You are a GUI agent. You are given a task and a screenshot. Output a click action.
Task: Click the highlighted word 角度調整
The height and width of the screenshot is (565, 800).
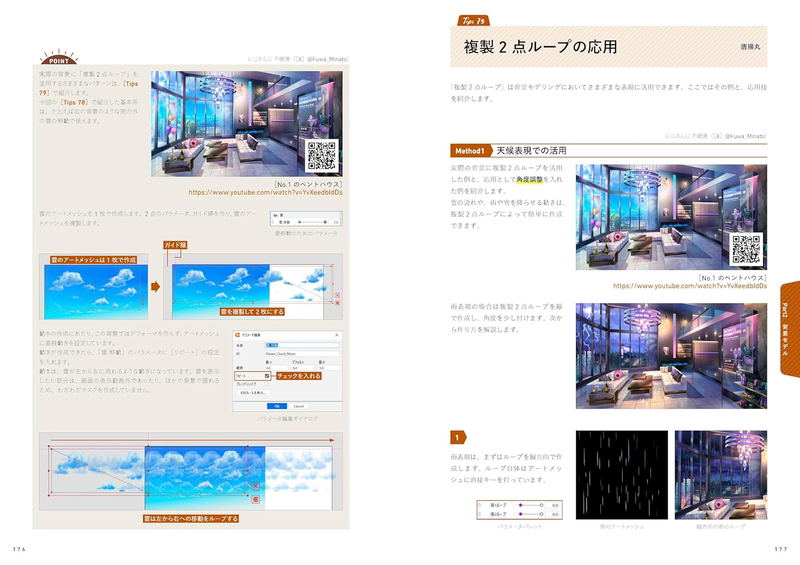529,179
